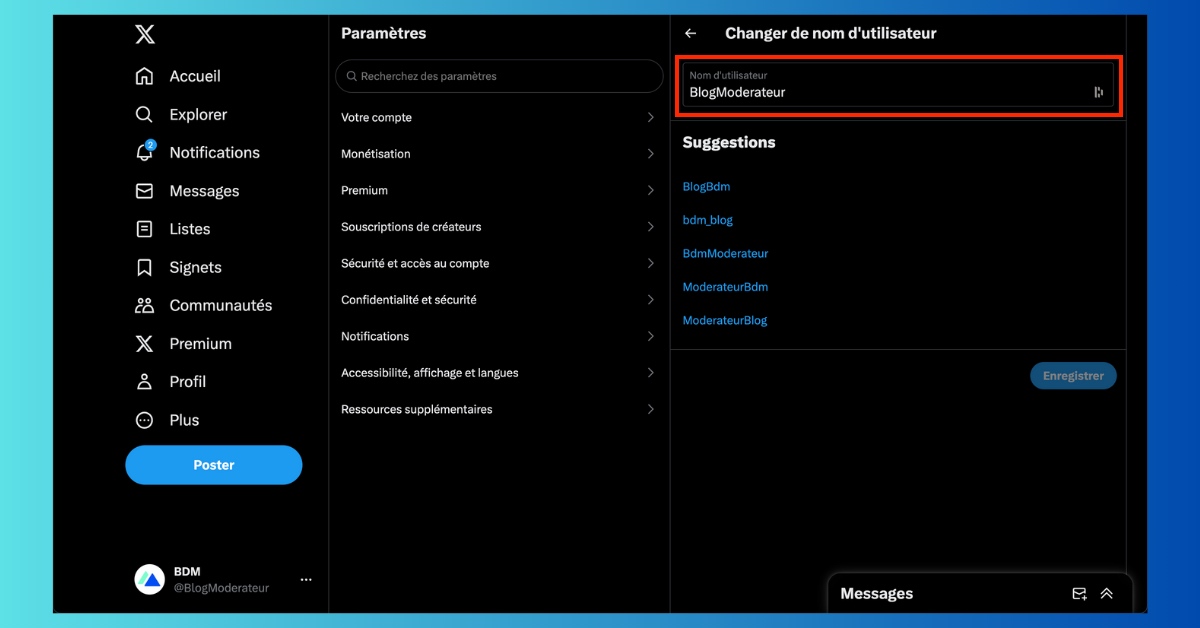Click the Communautés label in sidebar
The width and height of the screenshot is (1200, 628).
221,305
